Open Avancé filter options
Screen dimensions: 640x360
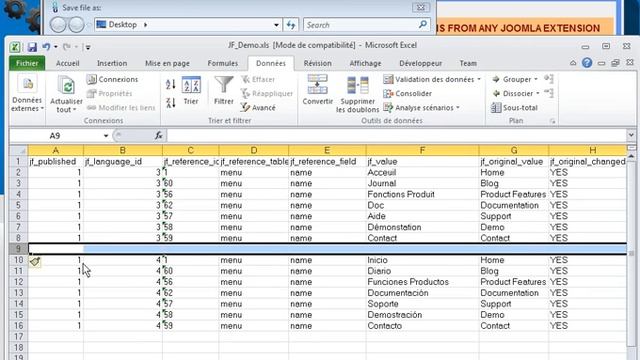(x=258, y=108)
